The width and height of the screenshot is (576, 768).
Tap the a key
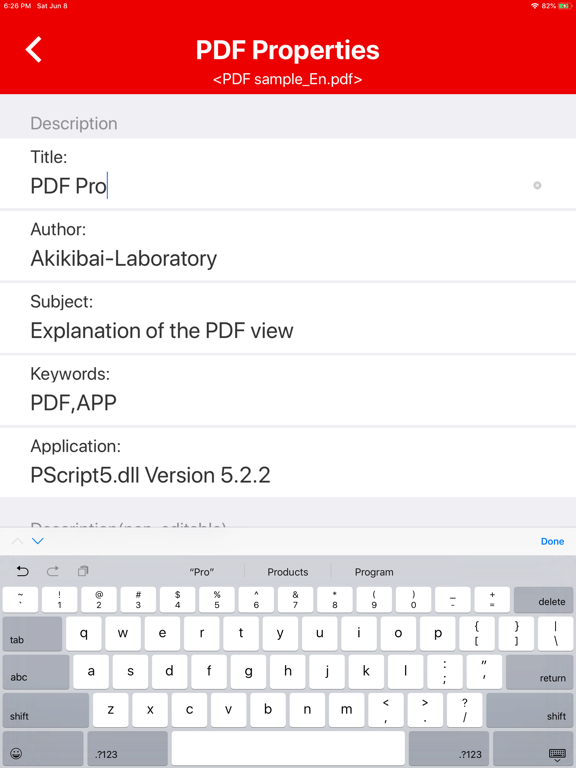[x=91, y=672]
